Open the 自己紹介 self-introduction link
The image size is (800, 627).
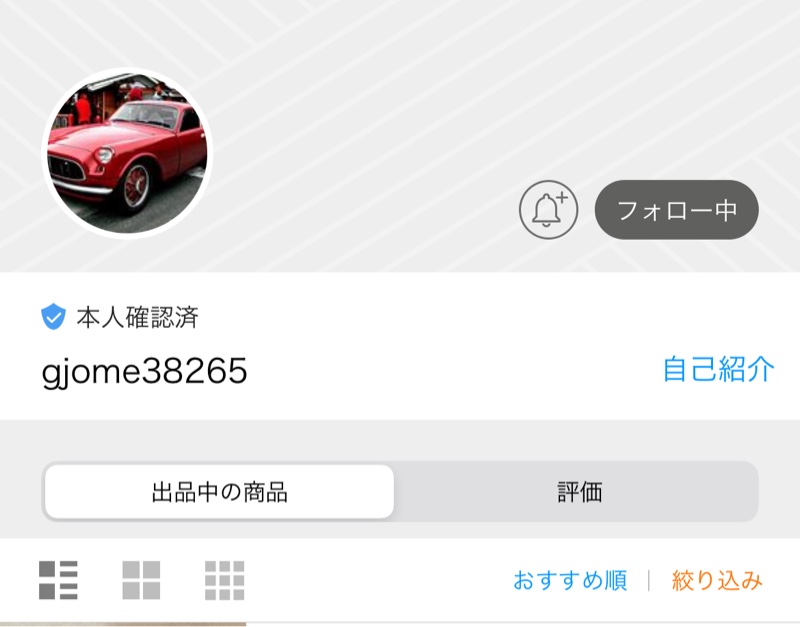(718, 369)
